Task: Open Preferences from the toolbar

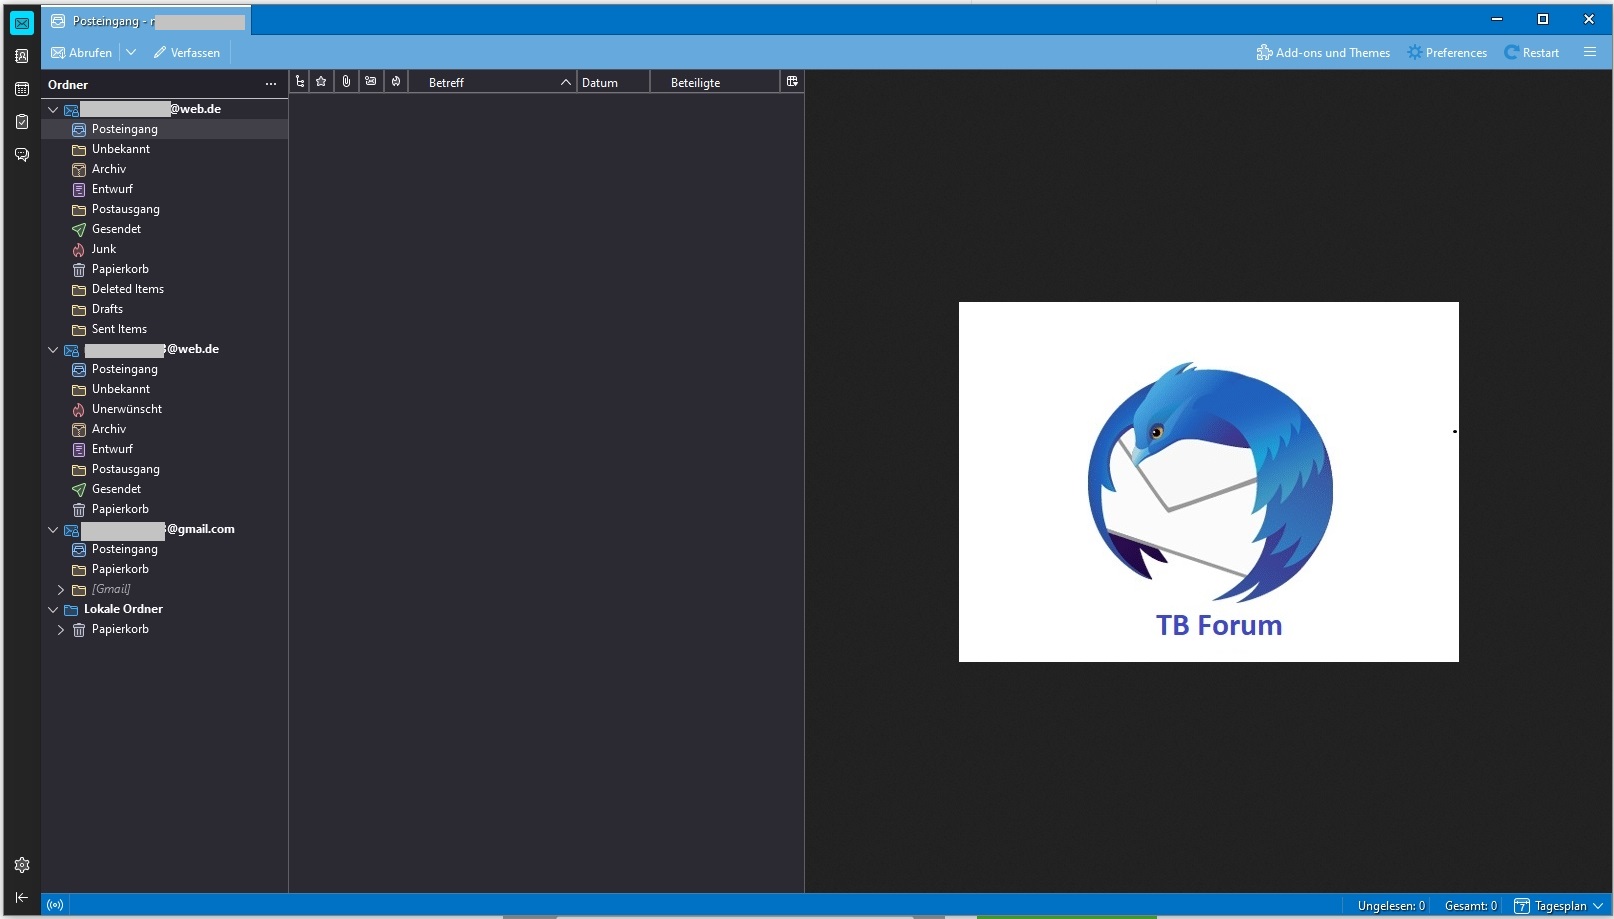Action: (x=1447, y=53)
